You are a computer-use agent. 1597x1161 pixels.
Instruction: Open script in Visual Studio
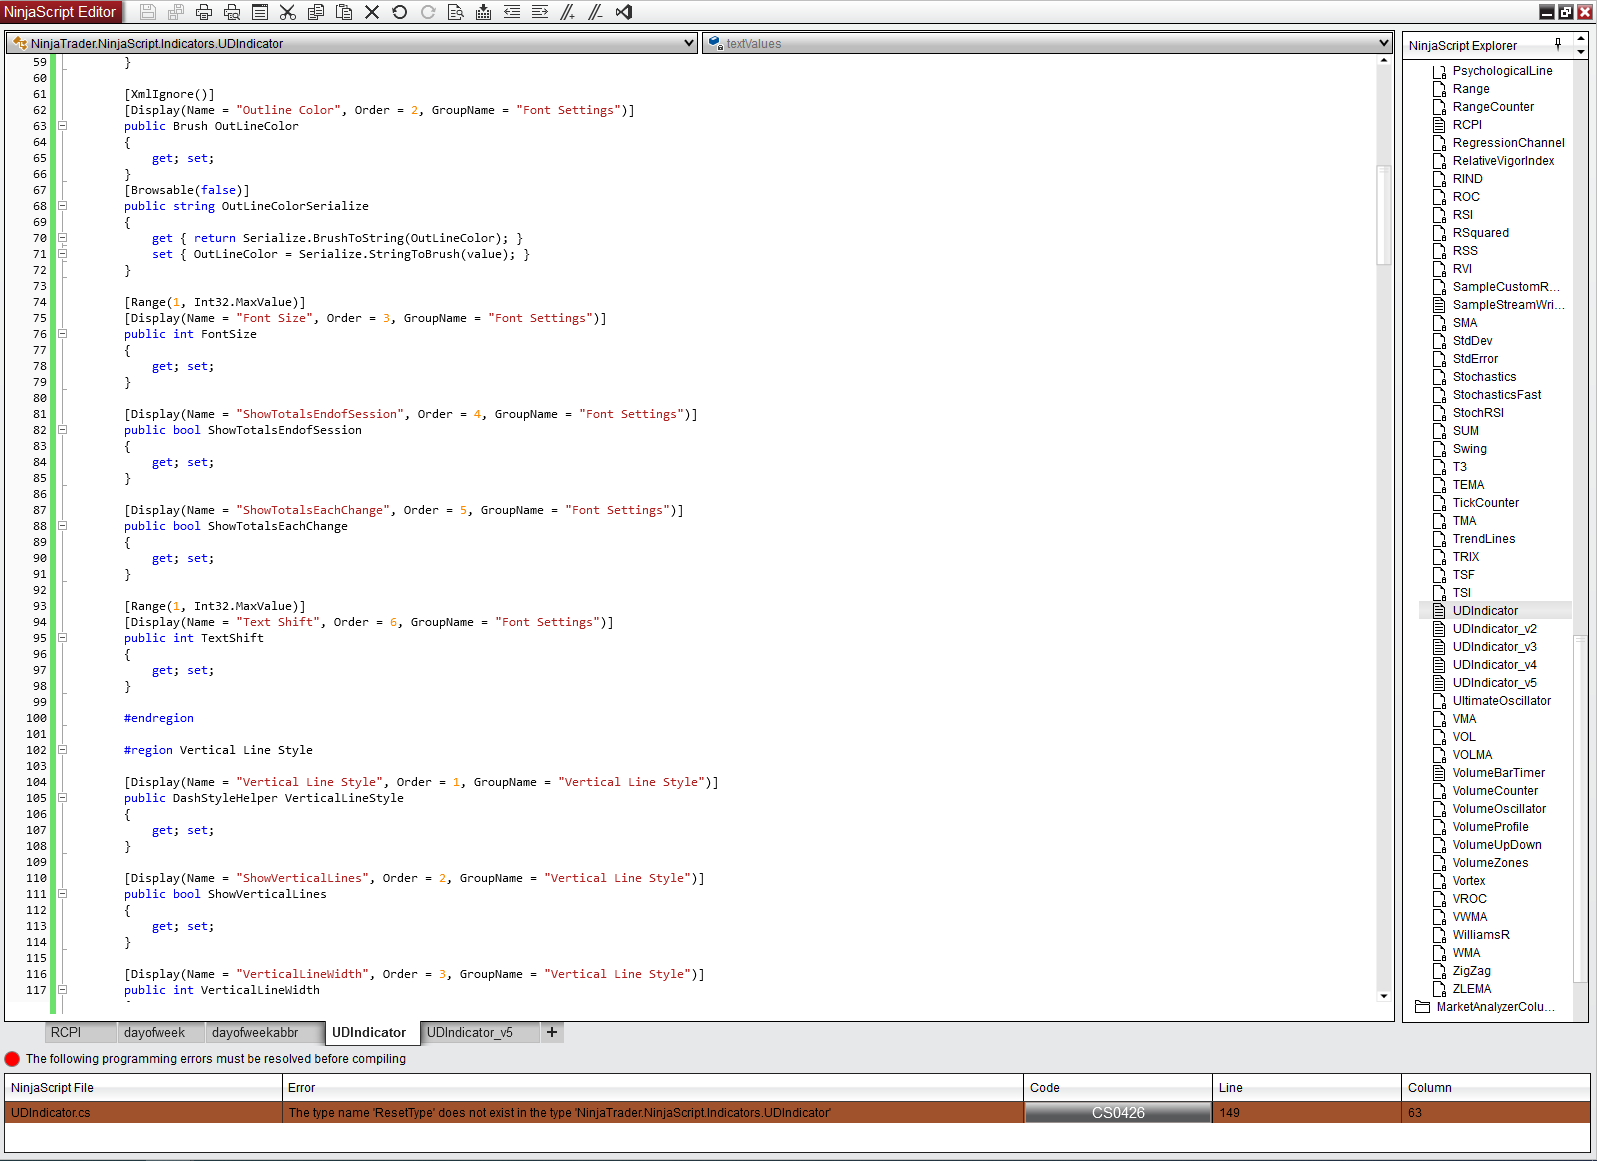(x=624, y=12)
